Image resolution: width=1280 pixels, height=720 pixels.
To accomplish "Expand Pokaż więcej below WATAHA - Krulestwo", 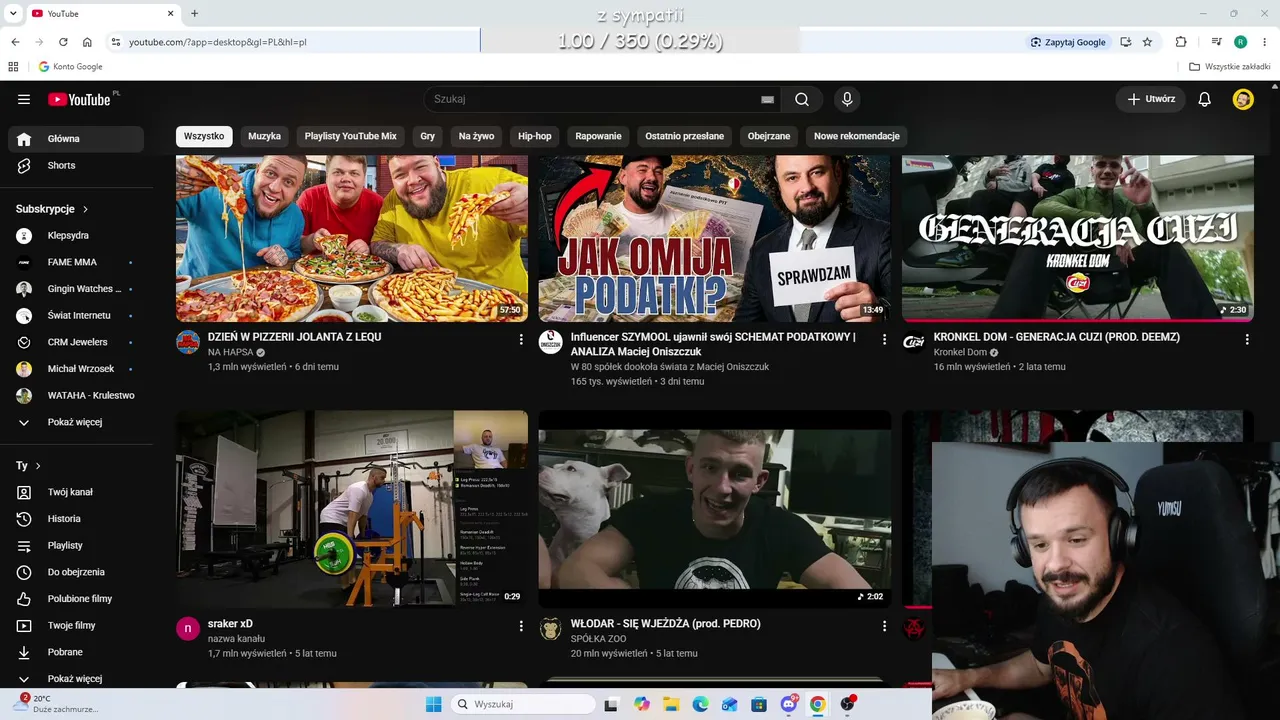I will tap(76, 422).
